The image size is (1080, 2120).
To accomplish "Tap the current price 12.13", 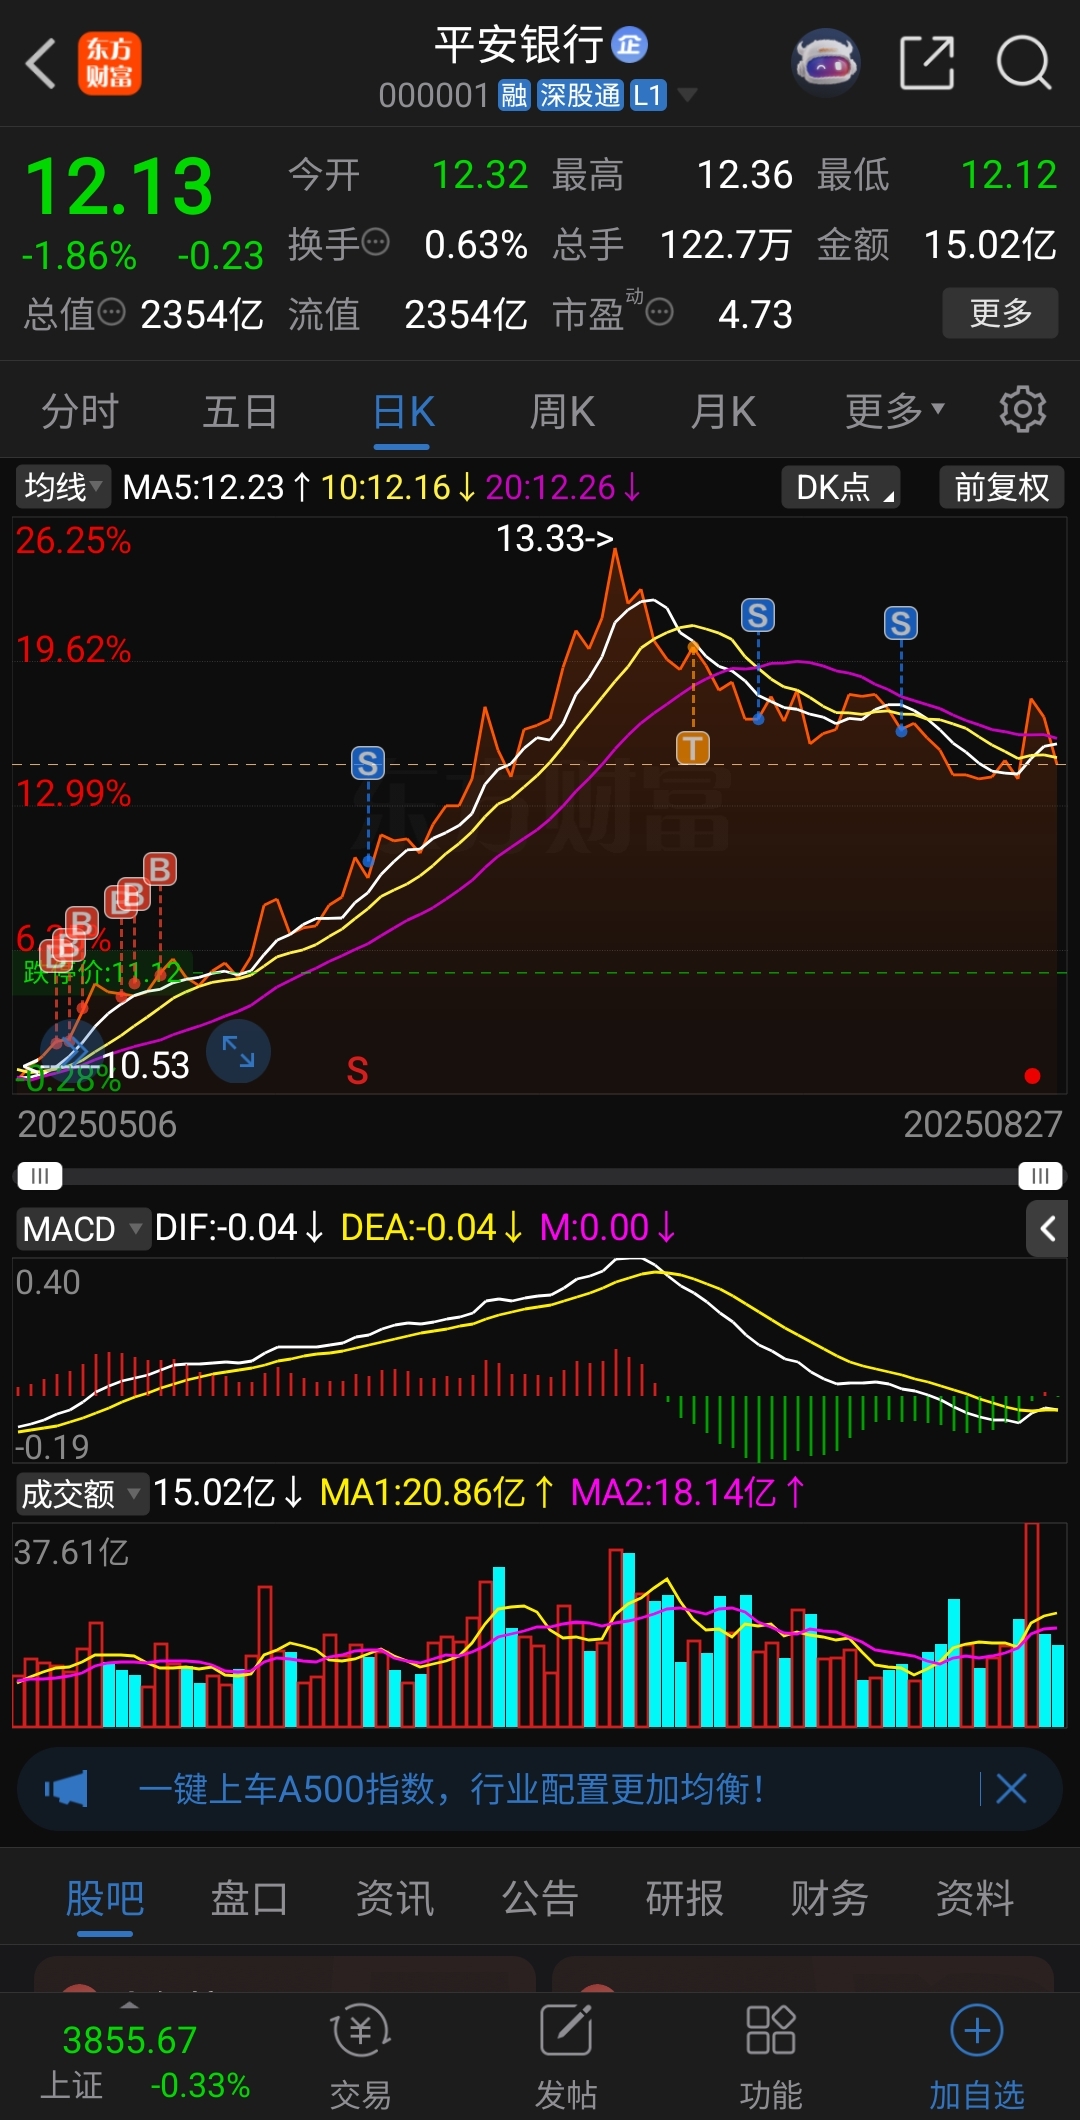I will pos(118,187).
